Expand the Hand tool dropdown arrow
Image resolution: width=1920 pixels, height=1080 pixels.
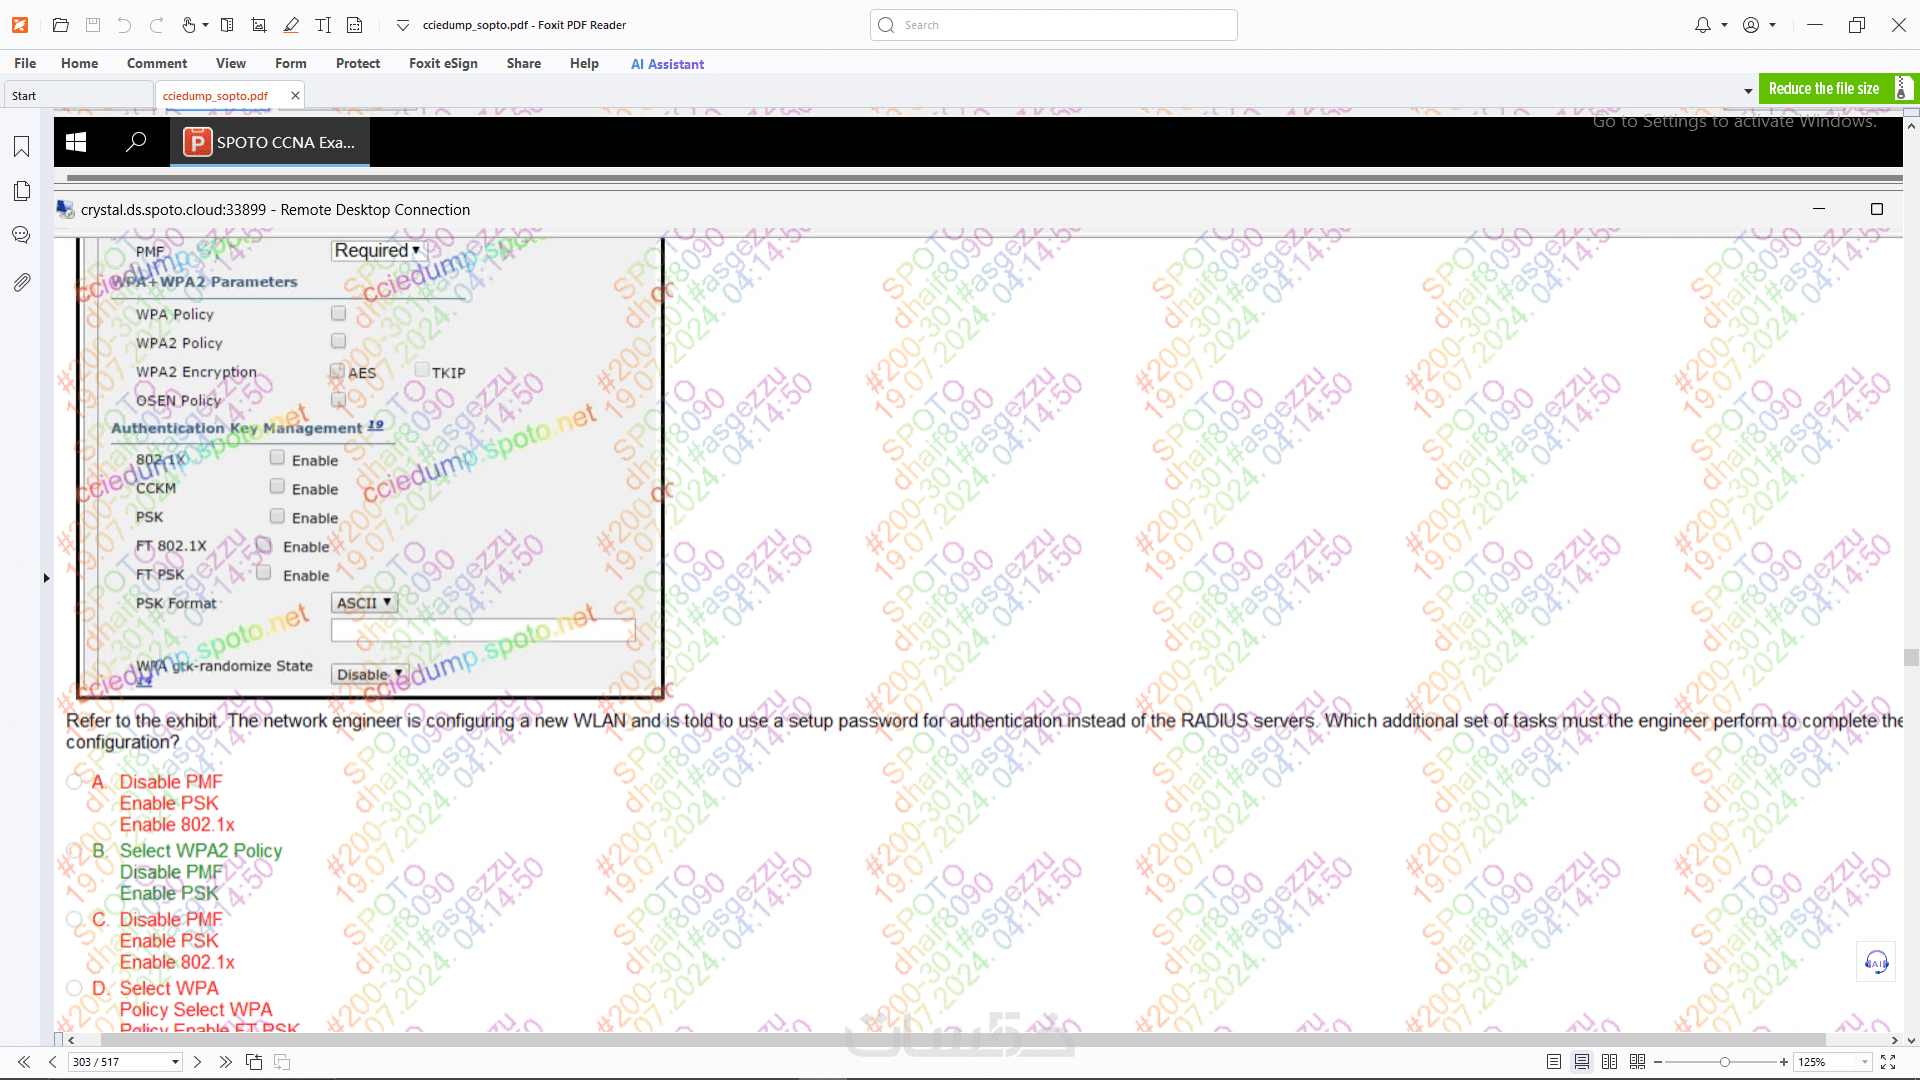tap(205, 25)
